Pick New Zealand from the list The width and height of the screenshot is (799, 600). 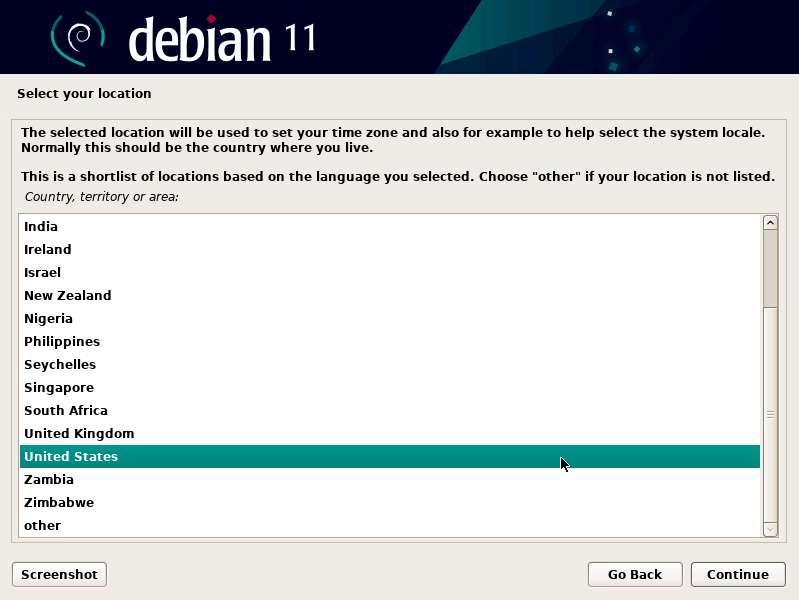68,295
